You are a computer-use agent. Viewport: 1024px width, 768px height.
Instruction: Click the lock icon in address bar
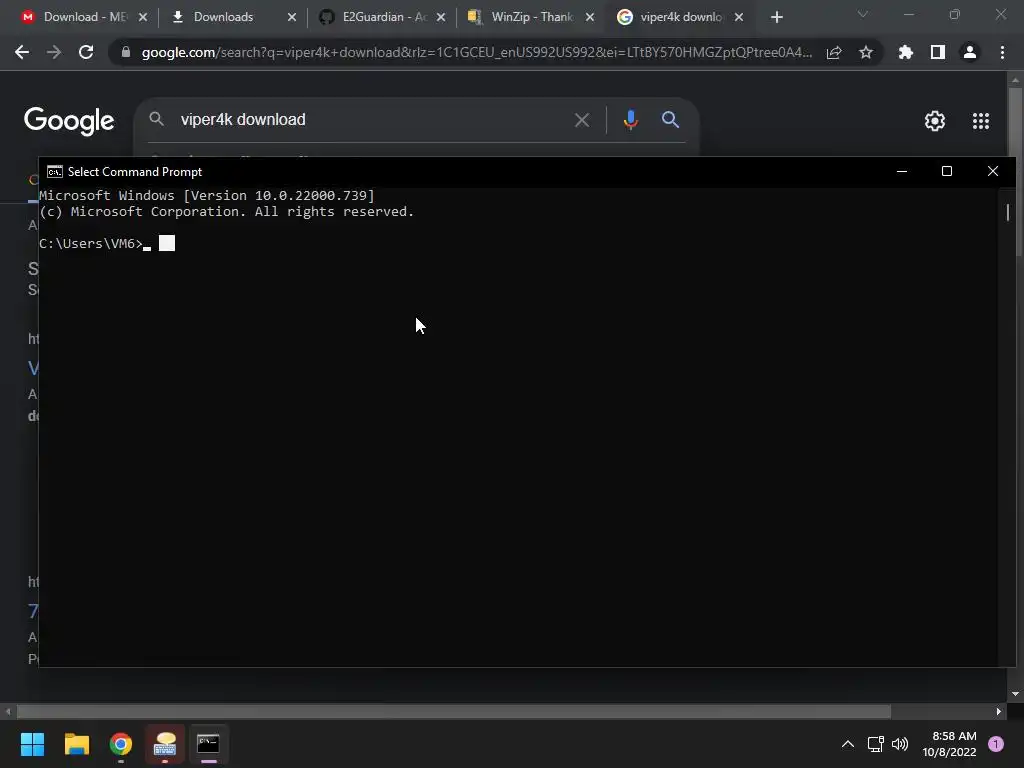tap(125, 52)
